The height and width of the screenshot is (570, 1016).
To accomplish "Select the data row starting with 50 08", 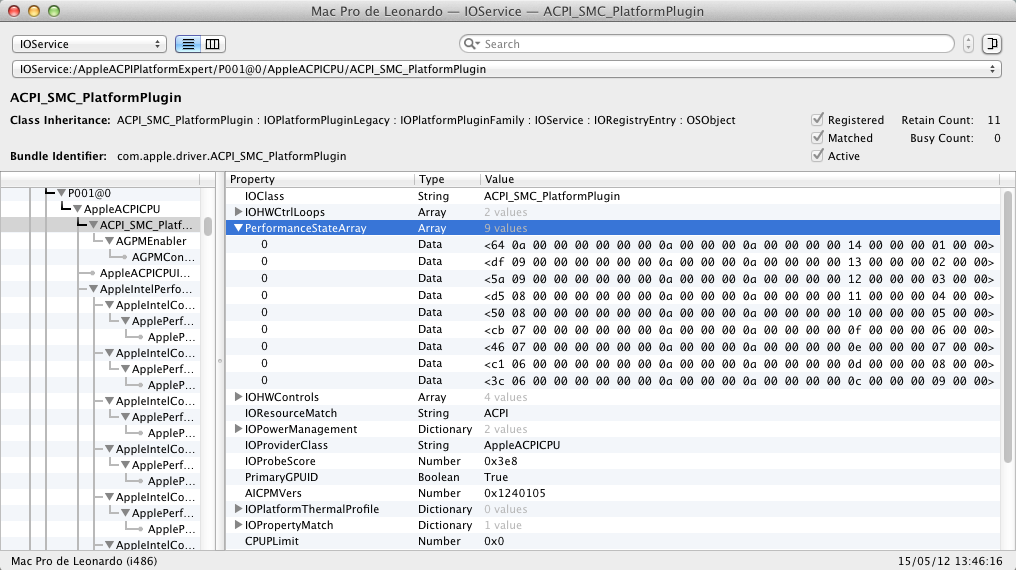I will tap(612, 312).
